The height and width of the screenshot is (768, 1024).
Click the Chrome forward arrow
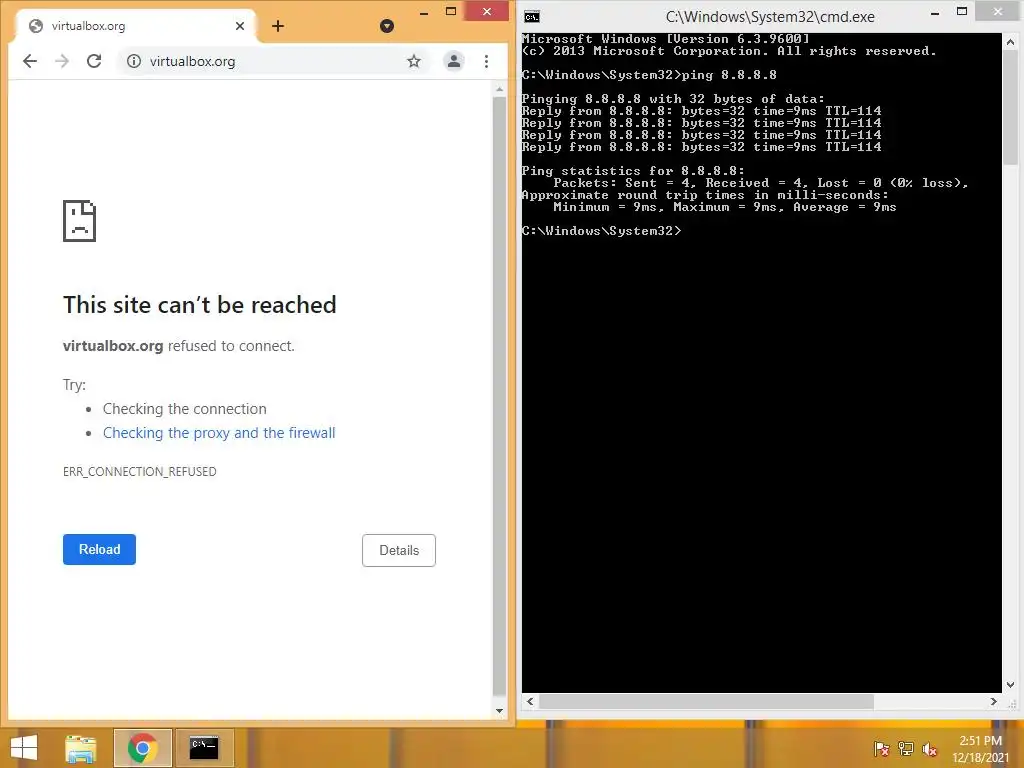click(62, 61)
